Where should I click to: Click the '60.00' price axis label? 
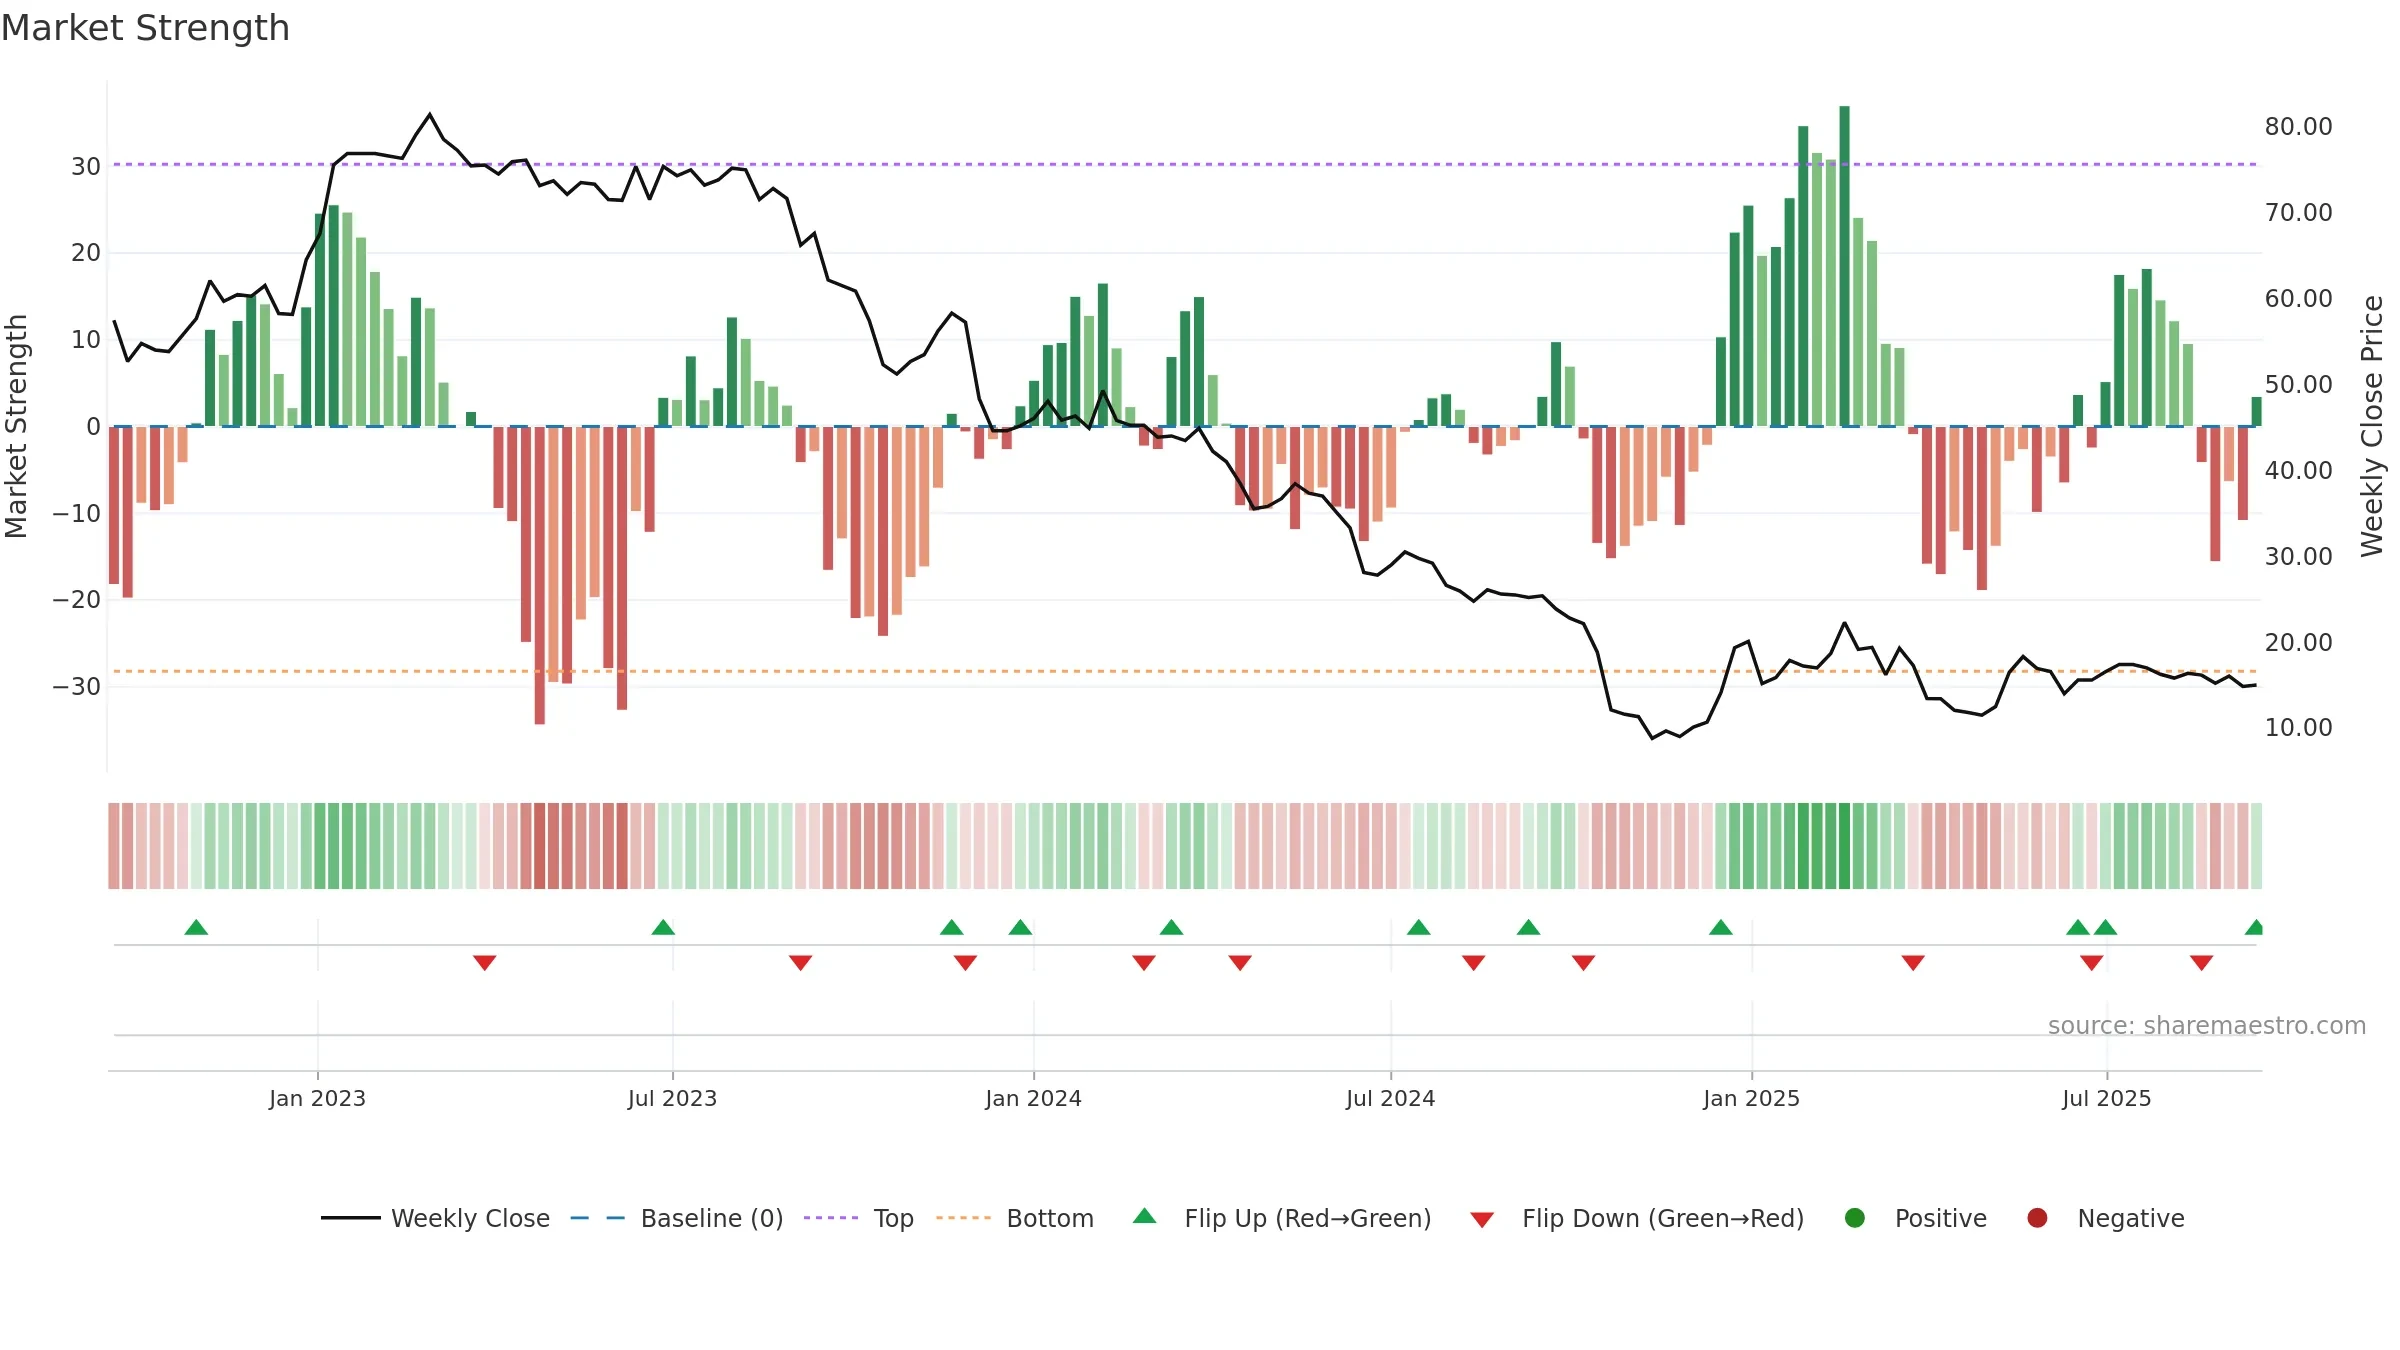[x=2299, y=298]
